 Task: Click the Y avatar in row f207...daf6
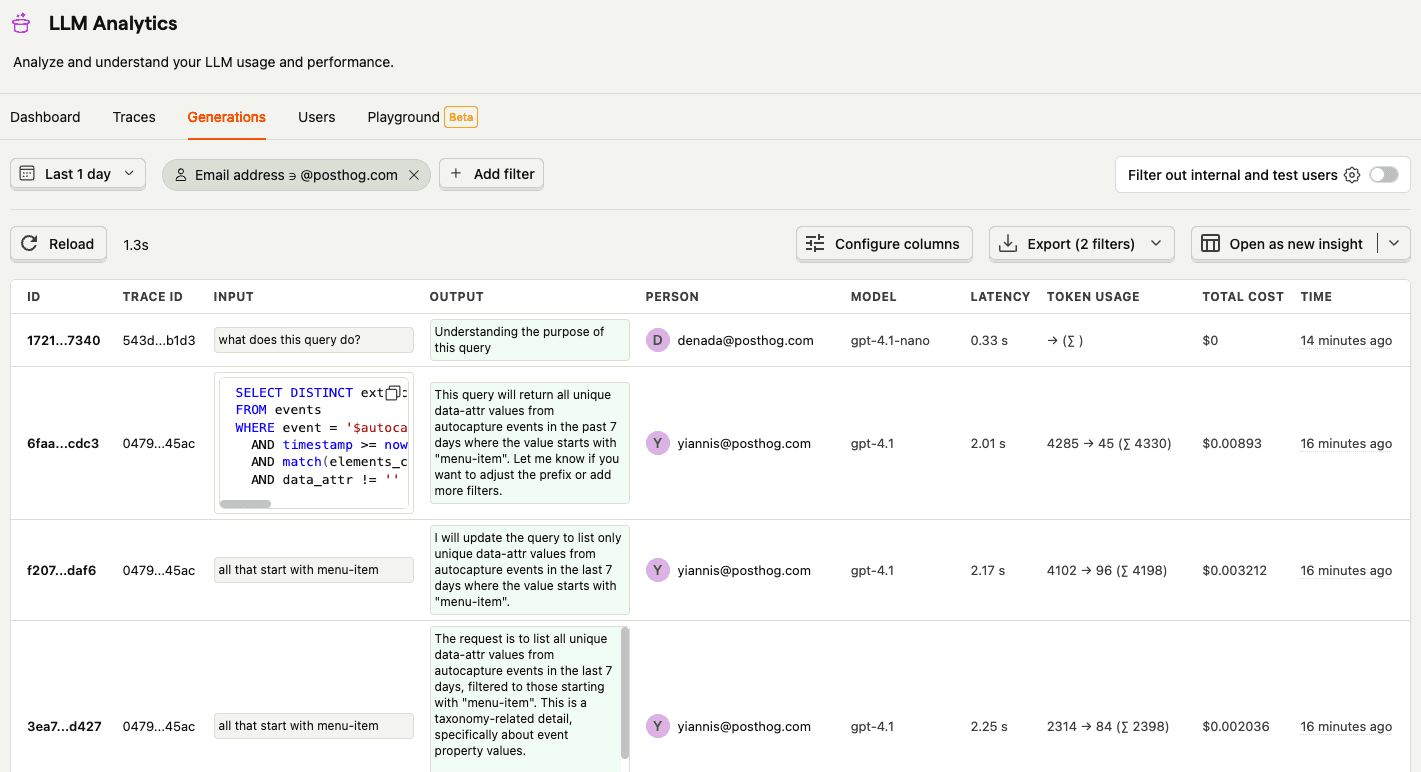click(x=657, y=570)
